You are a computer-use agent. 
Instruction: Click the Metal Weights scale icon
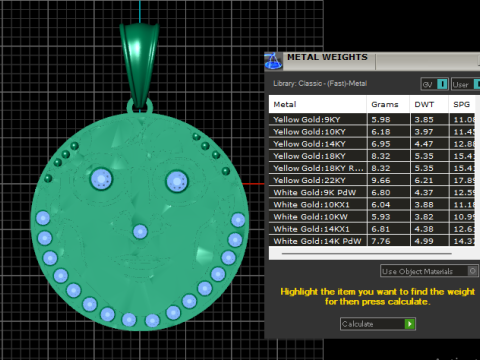pos(273,61)
